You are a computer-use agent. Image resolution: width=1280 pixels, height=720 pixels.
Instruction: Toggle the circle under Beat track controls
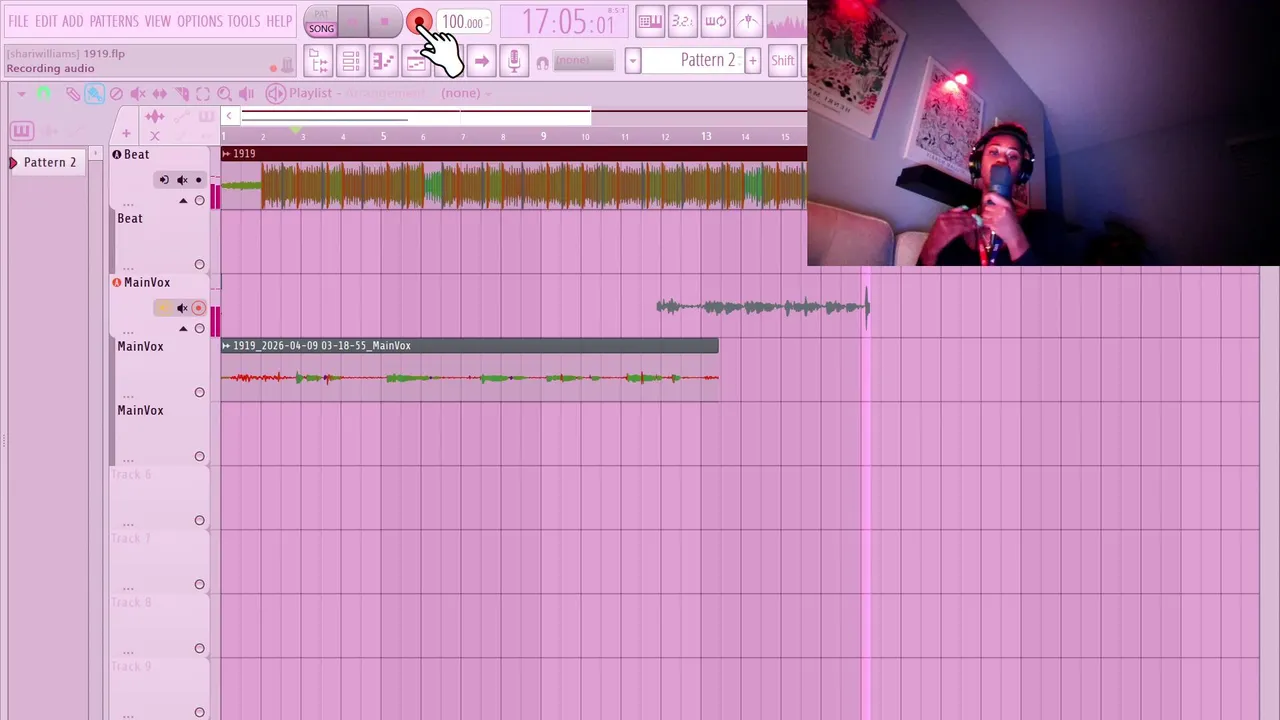click(199, 200)
